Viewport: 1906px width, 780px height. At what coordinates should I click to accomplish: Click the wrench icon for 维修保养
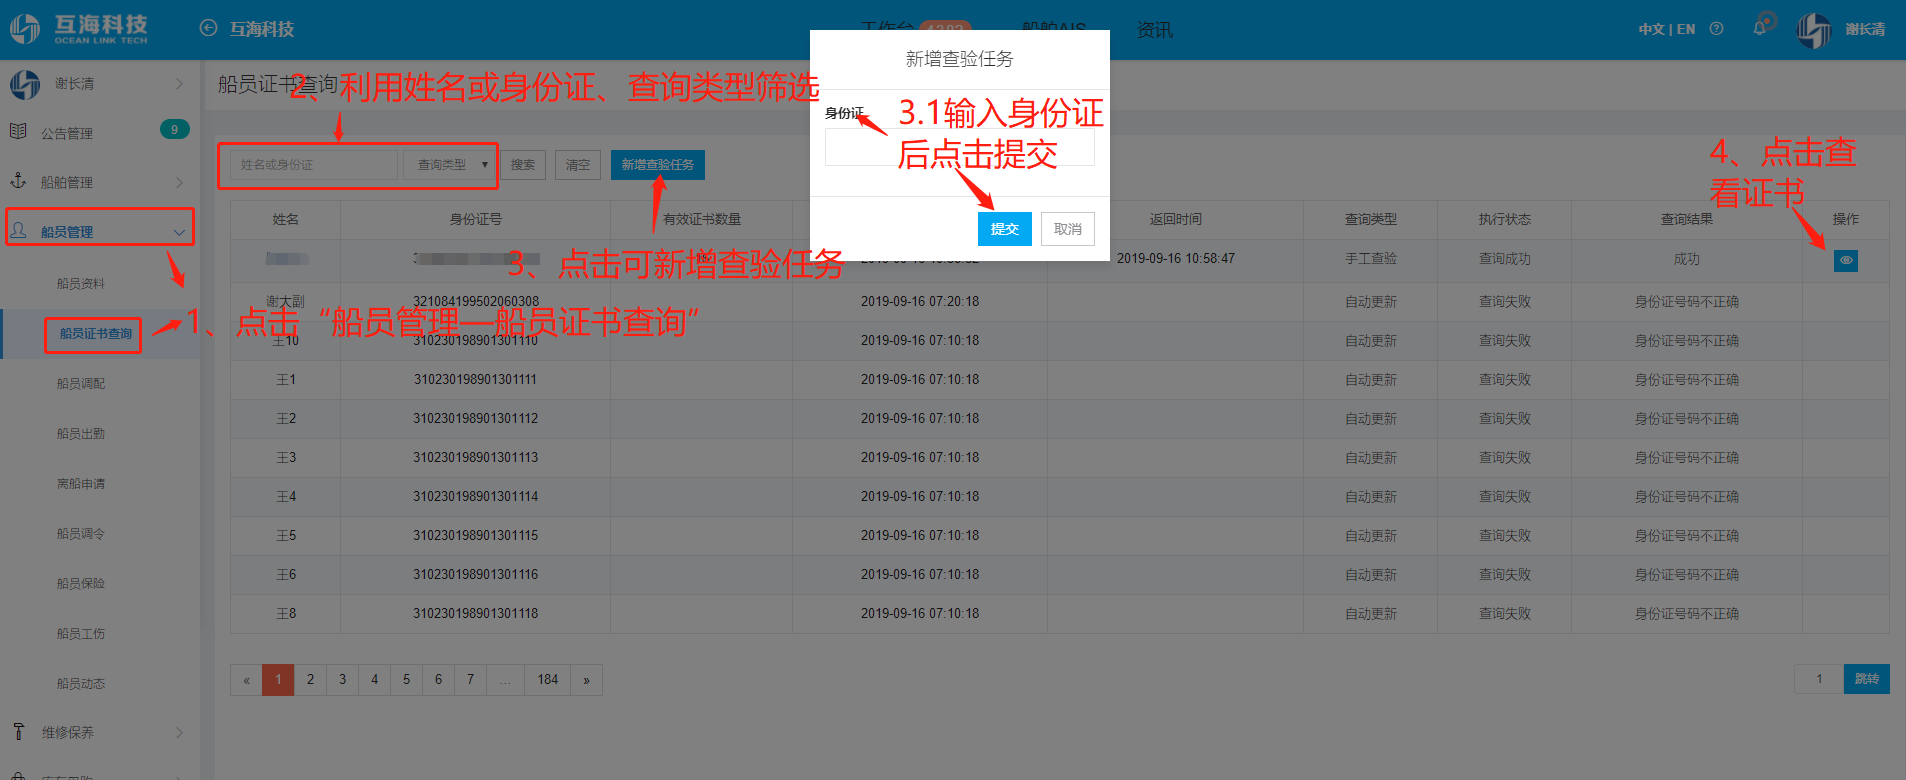pos(18,732)
